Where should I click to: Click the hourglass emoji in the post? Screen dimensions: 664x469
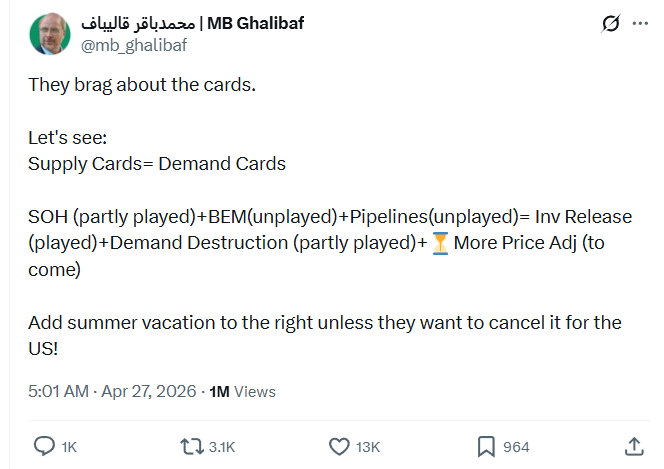point(438,244)
